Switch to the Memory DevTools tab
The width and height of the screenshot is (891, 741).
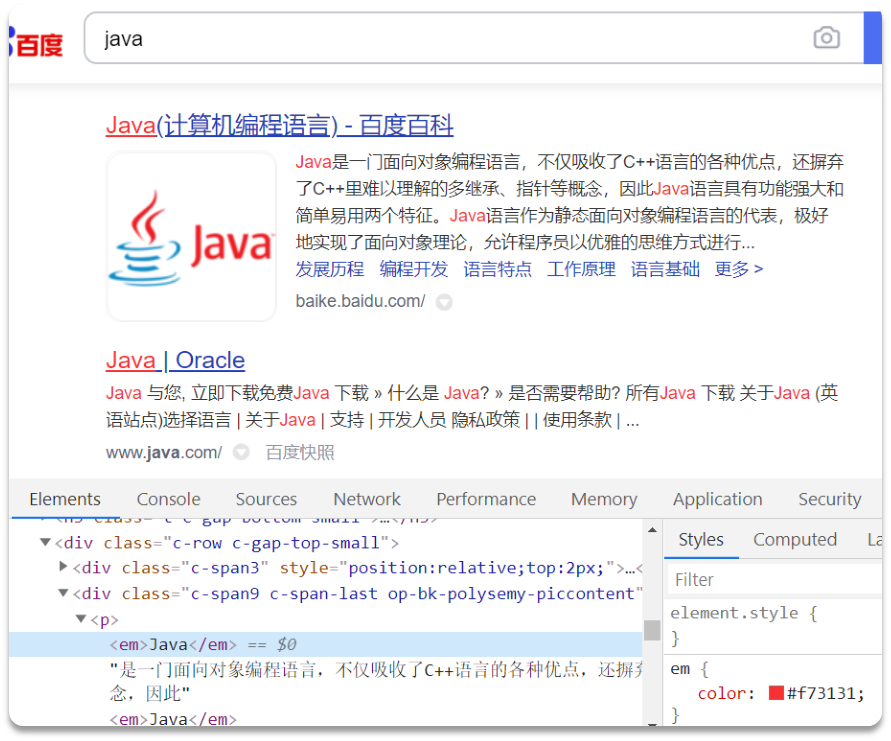[604, 499]
